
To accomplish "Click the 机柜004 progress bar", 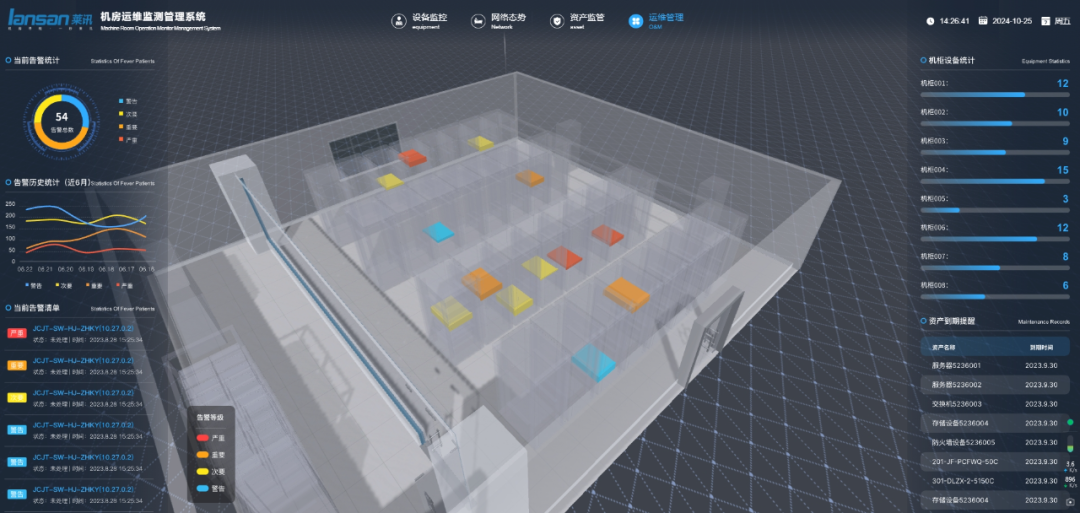I will (x=995, y=181).
